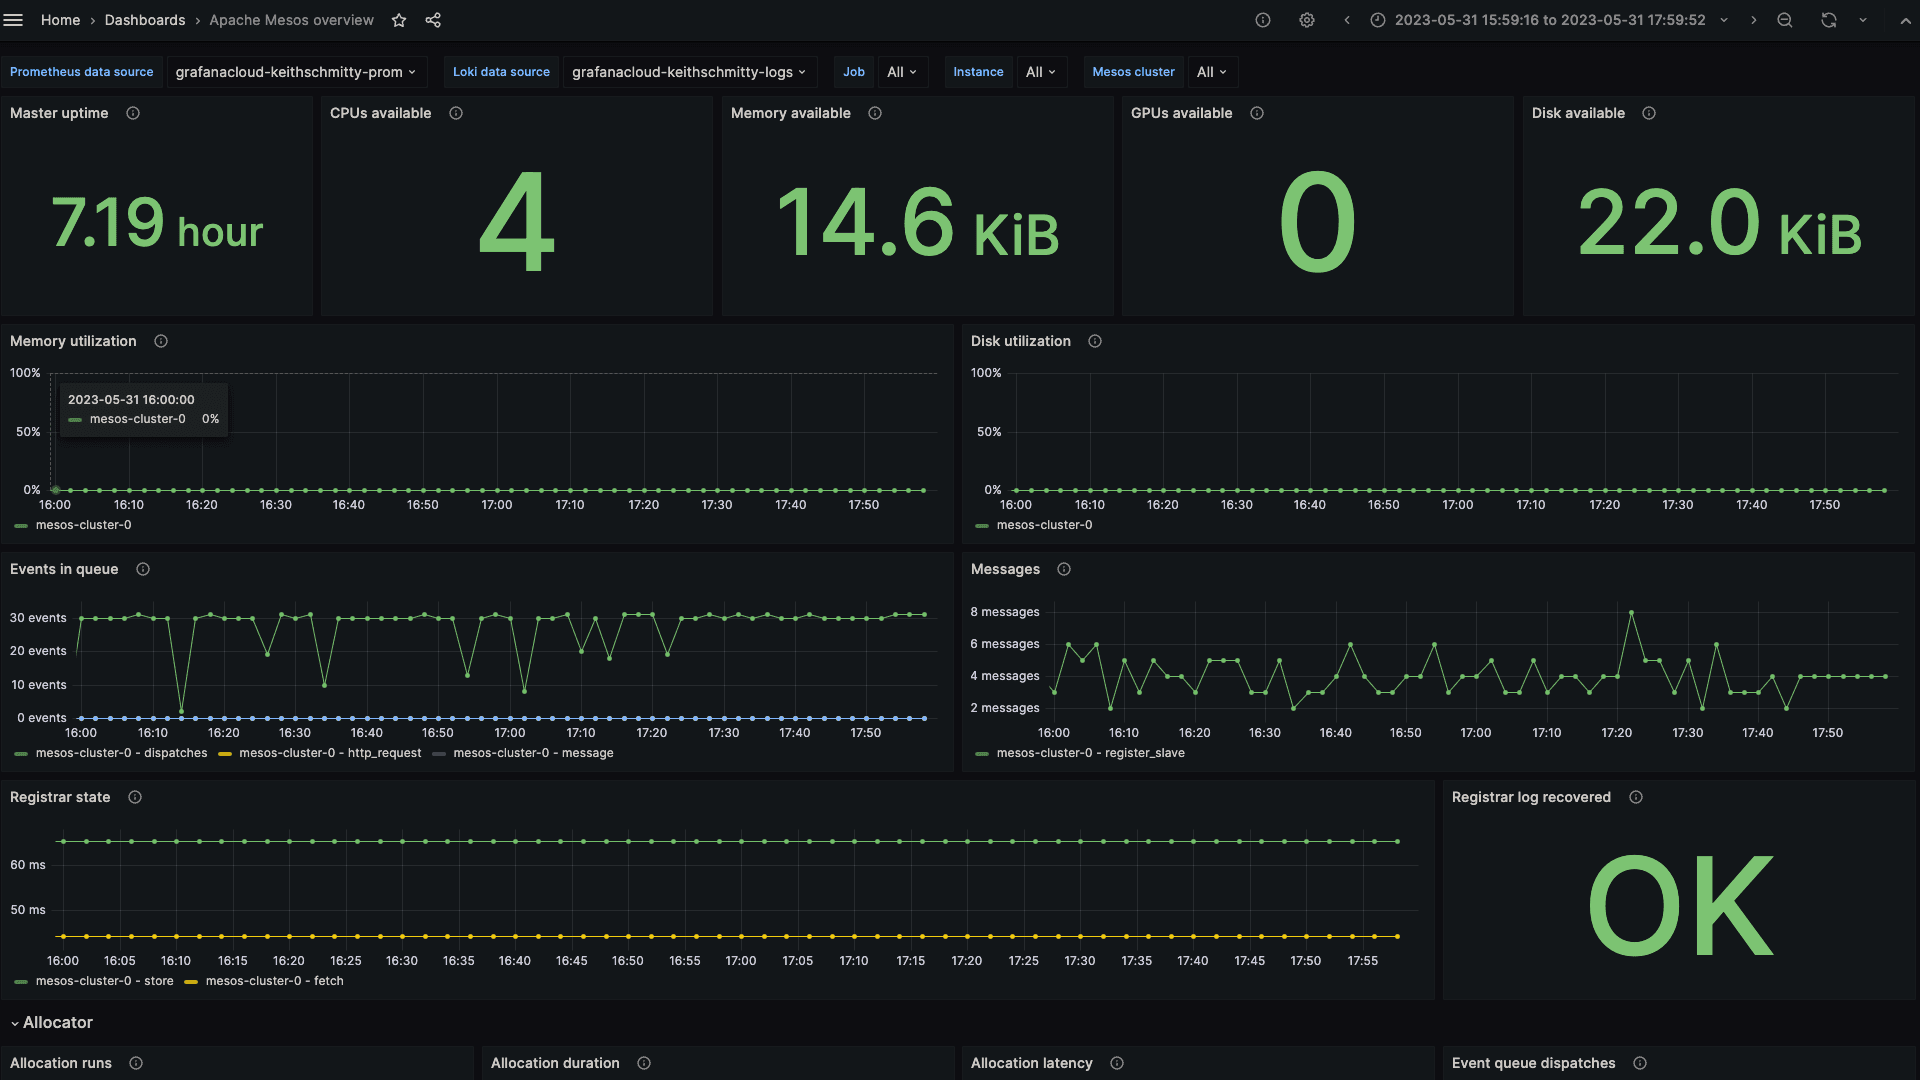Refresh the dashboard data
This screenshot has height=1080, width=1920.
tap(1828, 20)
